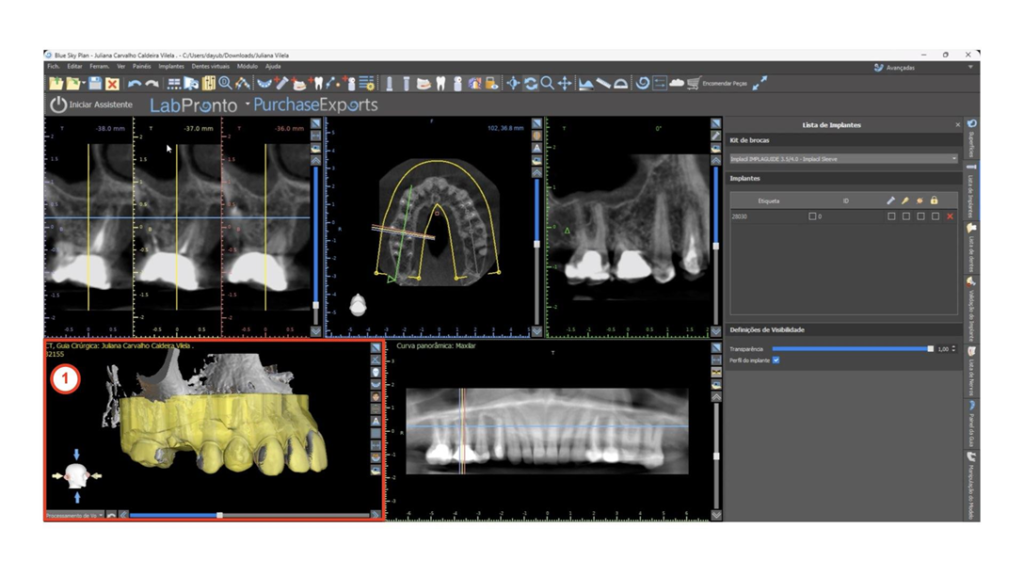Close the Lista de Implantes panel

[x=957, y=125]
